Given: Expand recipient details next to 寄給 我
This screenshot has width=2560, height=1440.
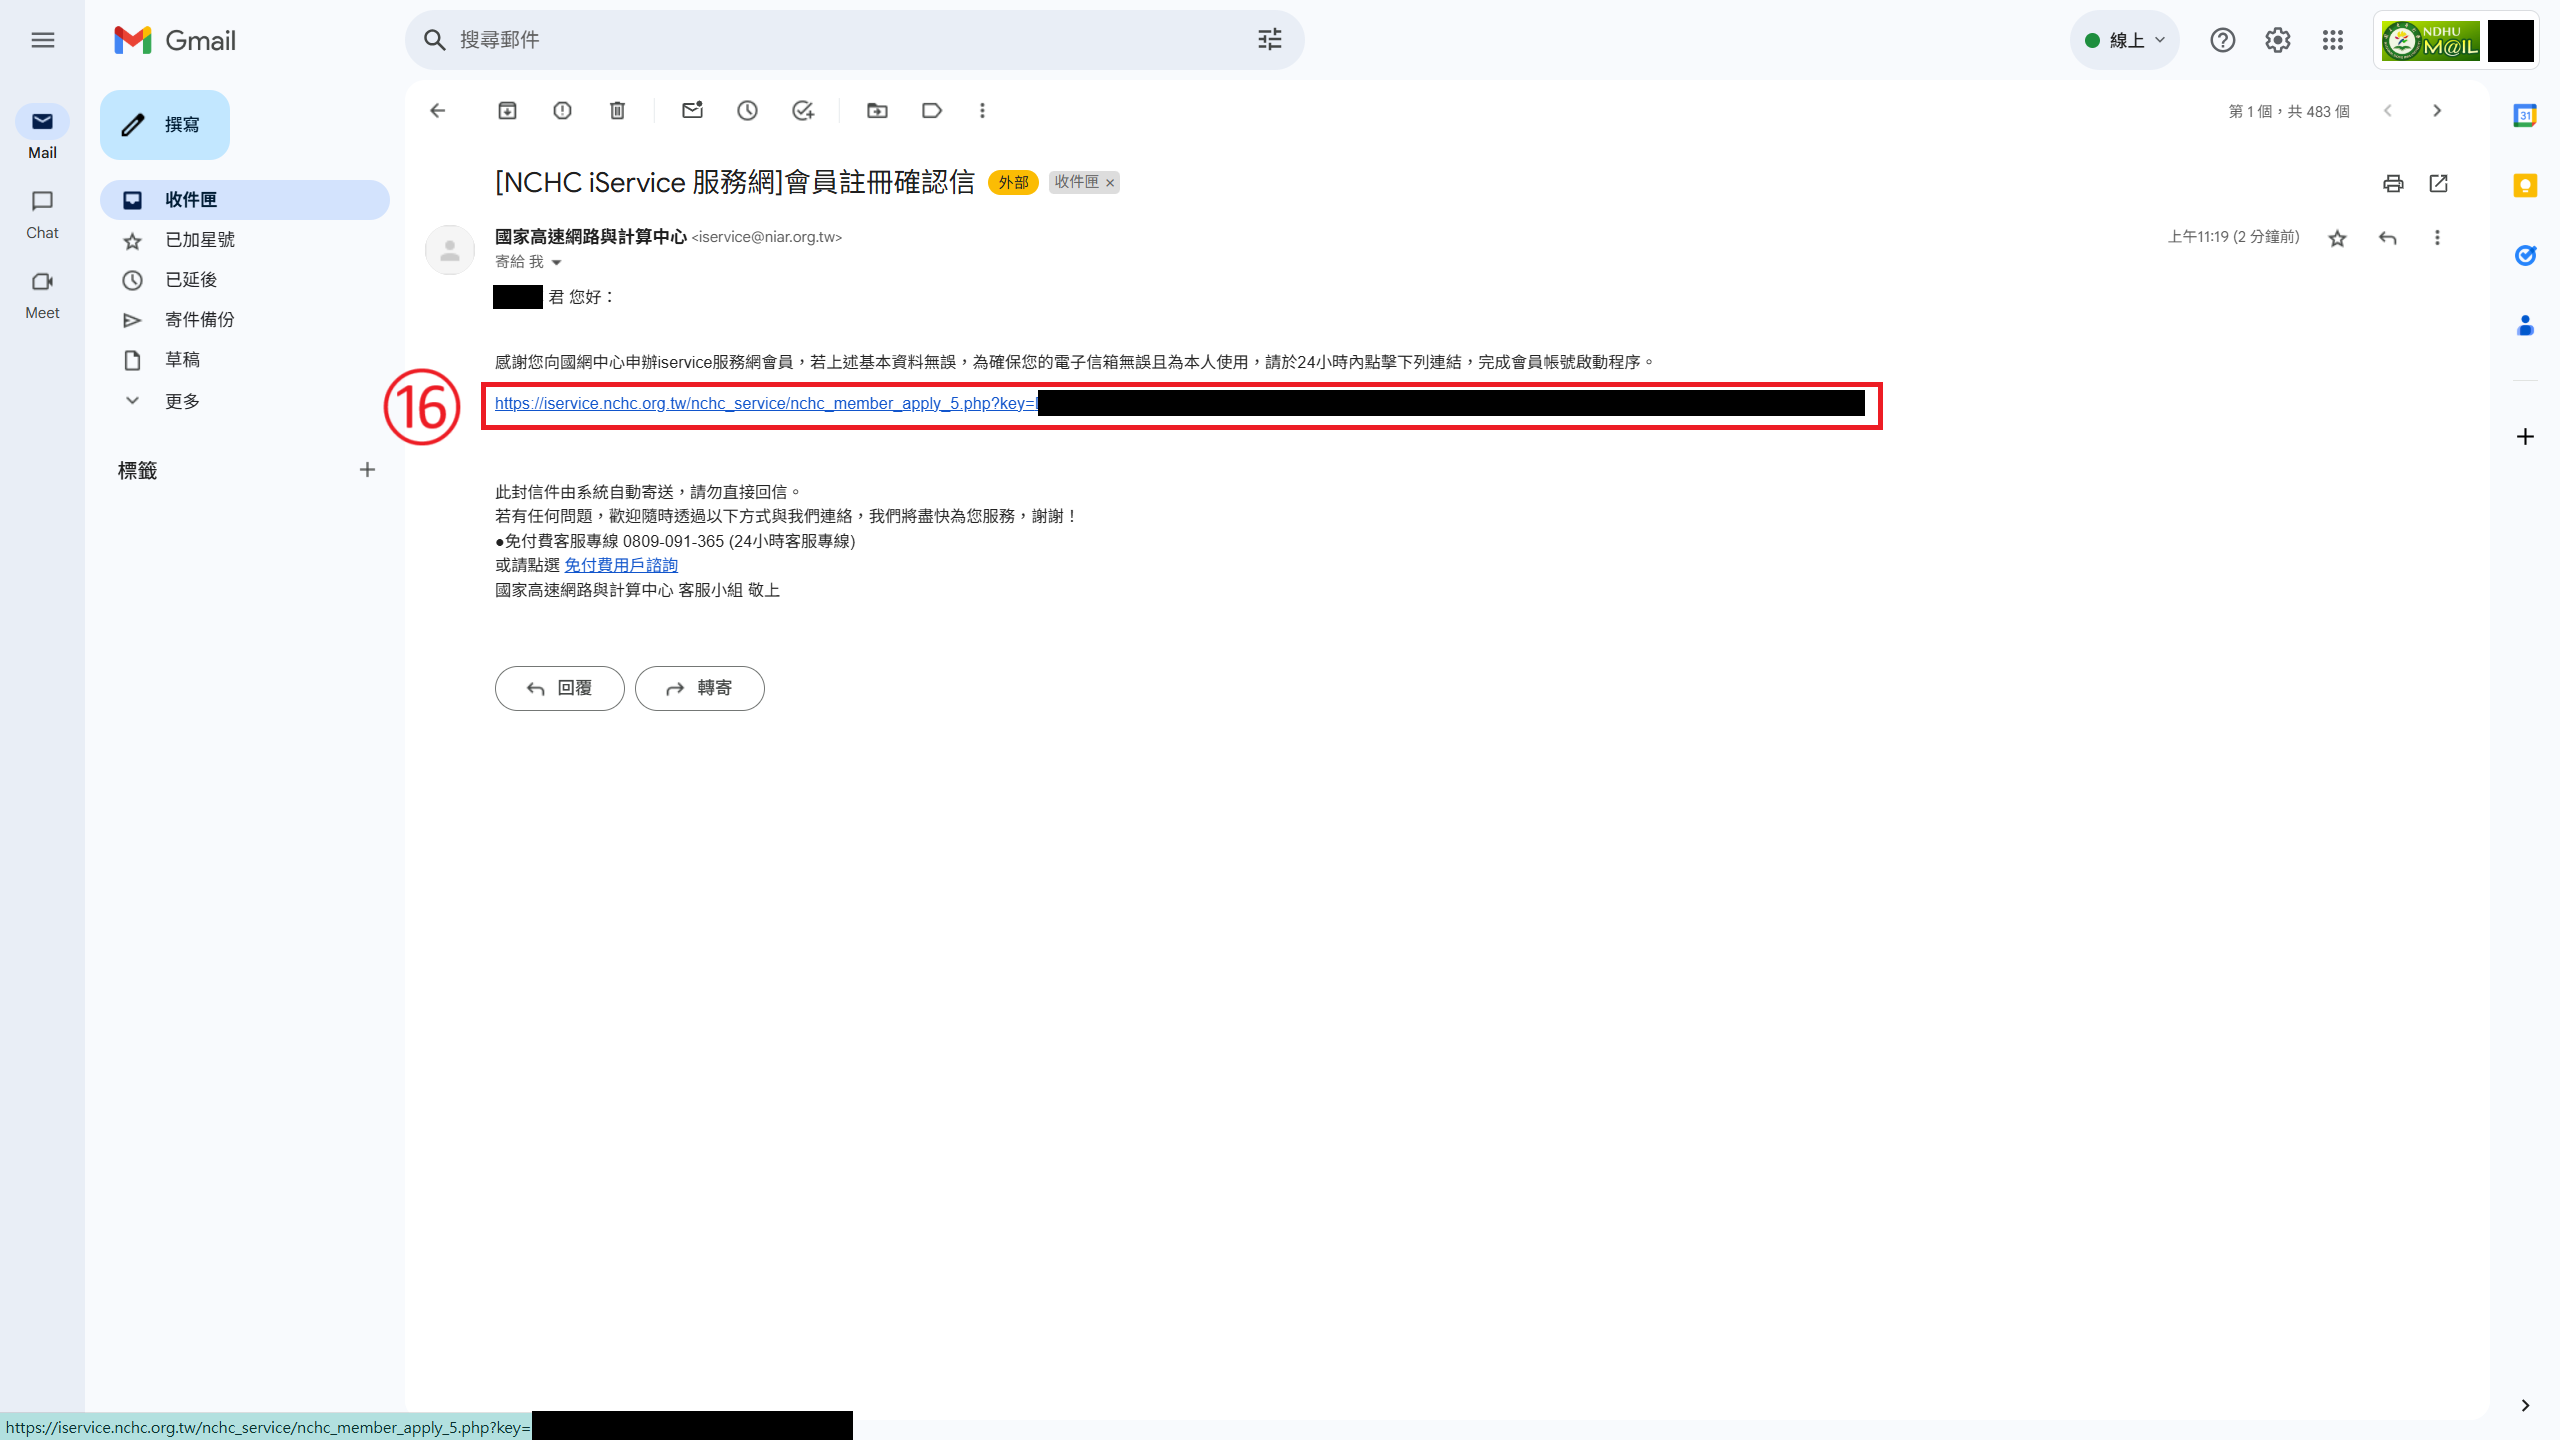Looking at the screenshot, I should point(557,263).
